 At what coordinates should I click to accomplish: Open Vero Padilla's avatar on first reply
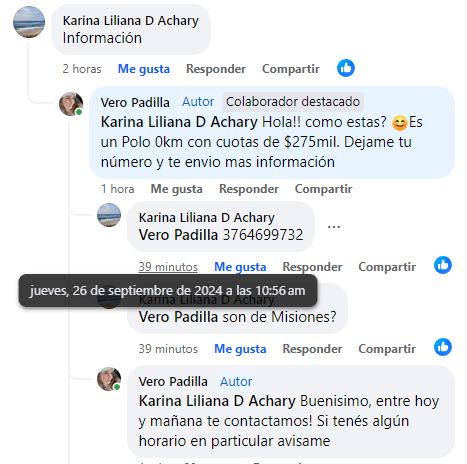[71, 104]
